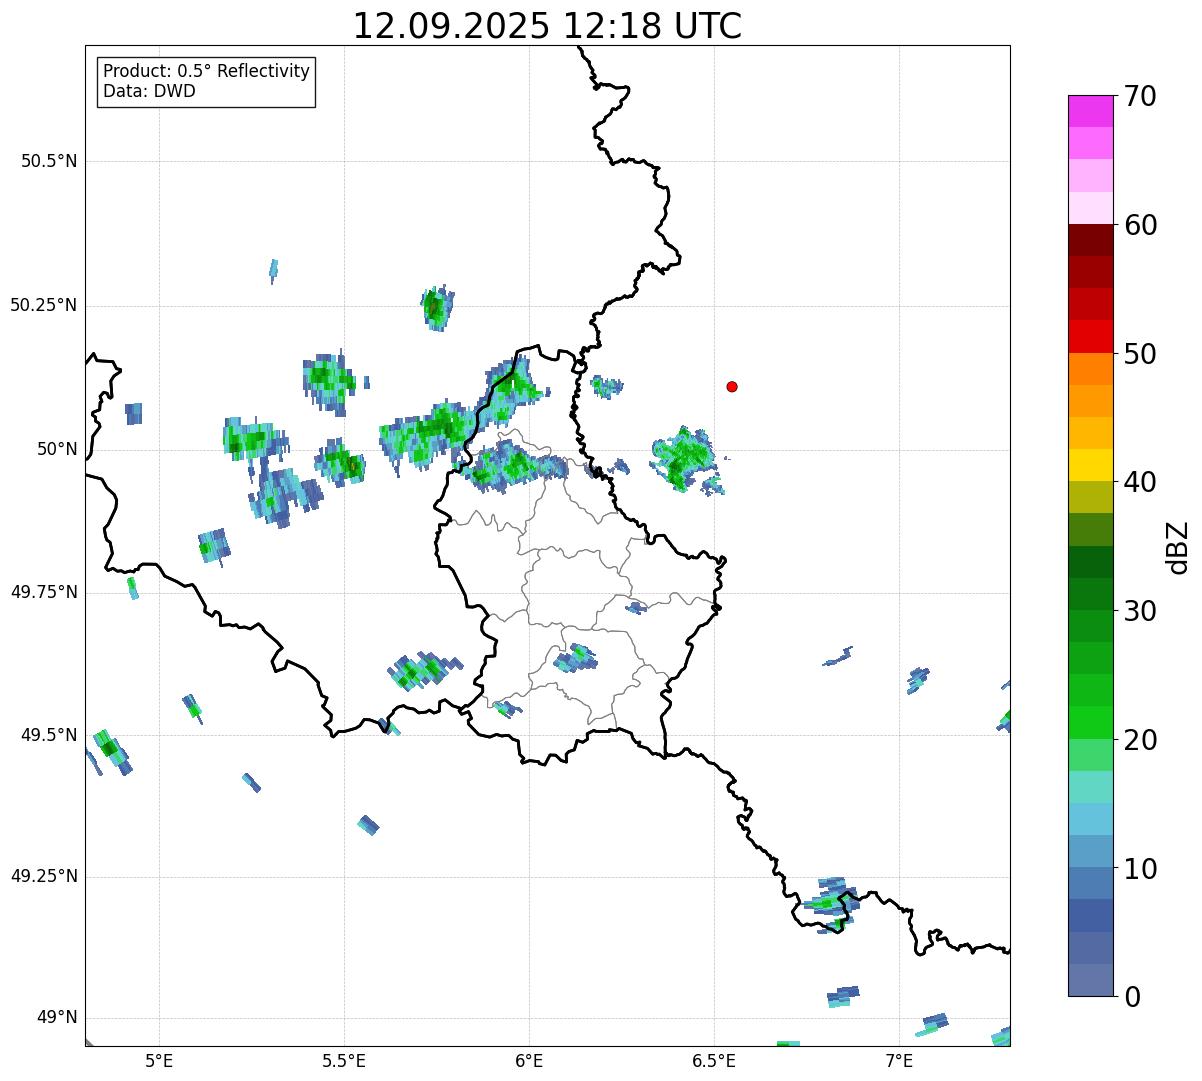Screen dimensions: 1202x1081
Task: Click the 20 tick on the colorbar
Action: (1140, 740)
